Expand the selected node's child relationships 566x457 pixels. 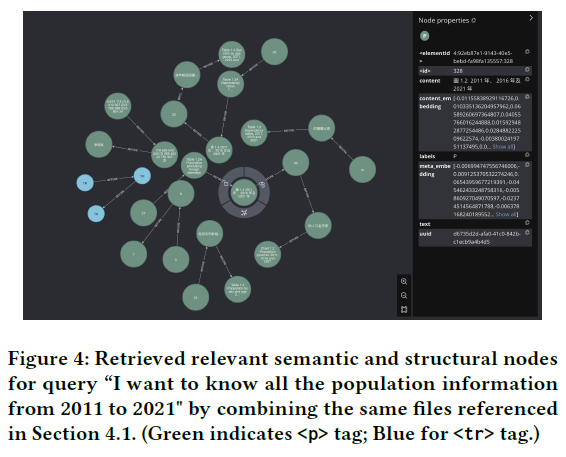click(244, 213)
